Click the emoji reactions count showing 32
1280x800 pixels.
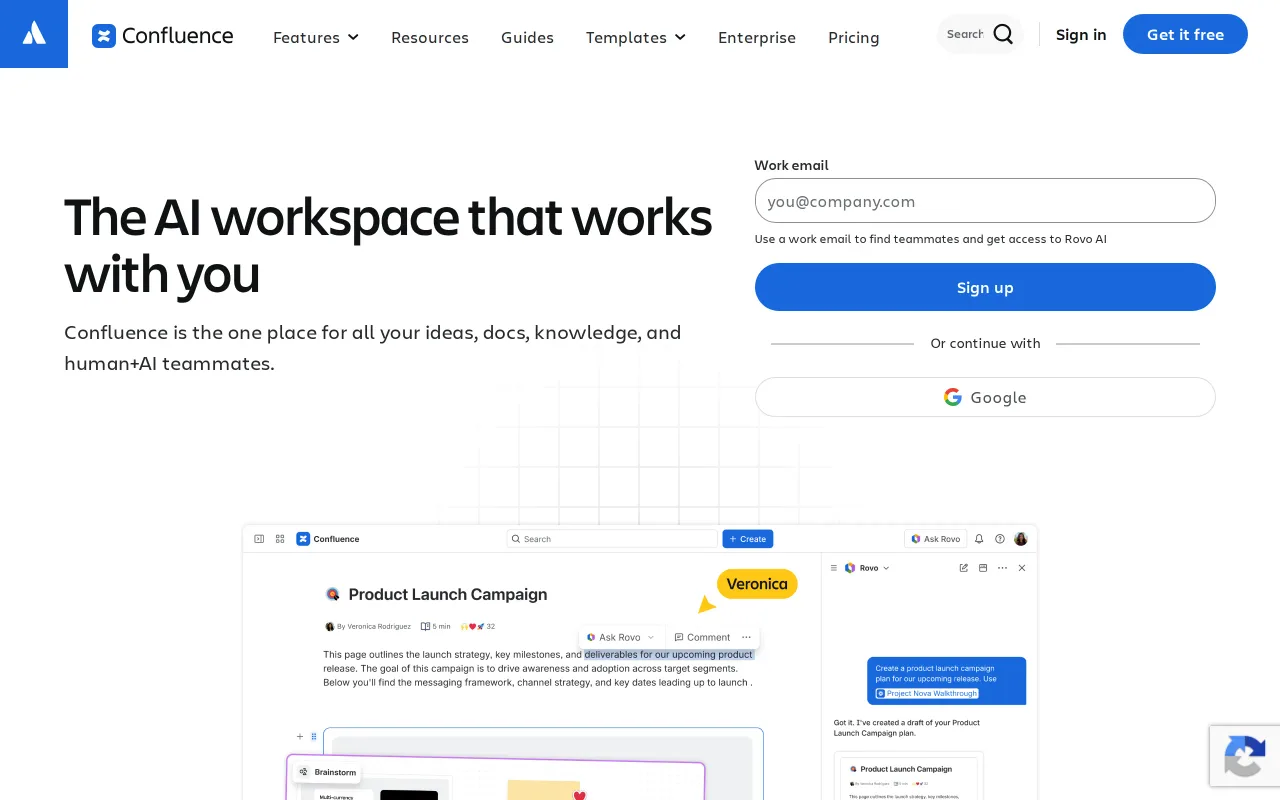tap(478, 627)
